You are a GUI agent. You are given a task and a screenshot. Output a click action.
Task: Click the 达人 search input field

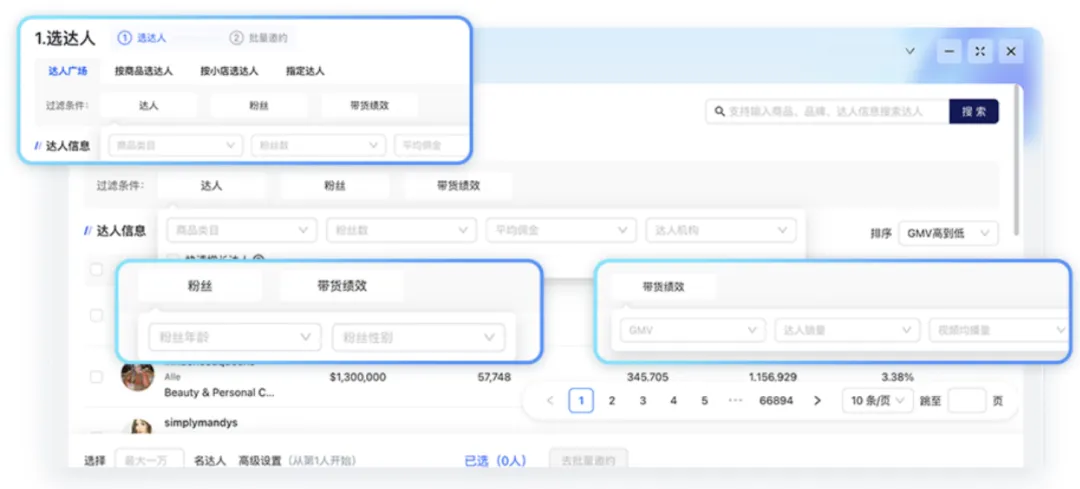[827, 111]
